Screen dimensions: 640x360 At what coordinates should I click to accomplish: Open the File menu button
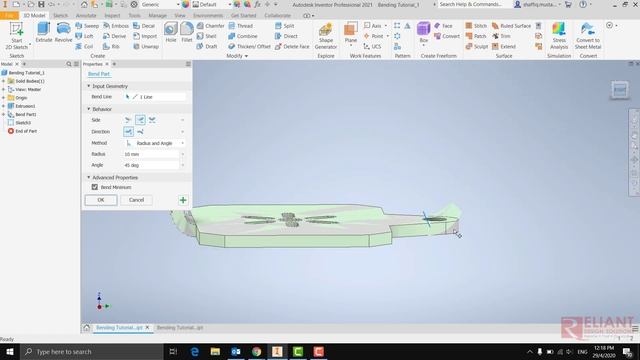[9, 16]
